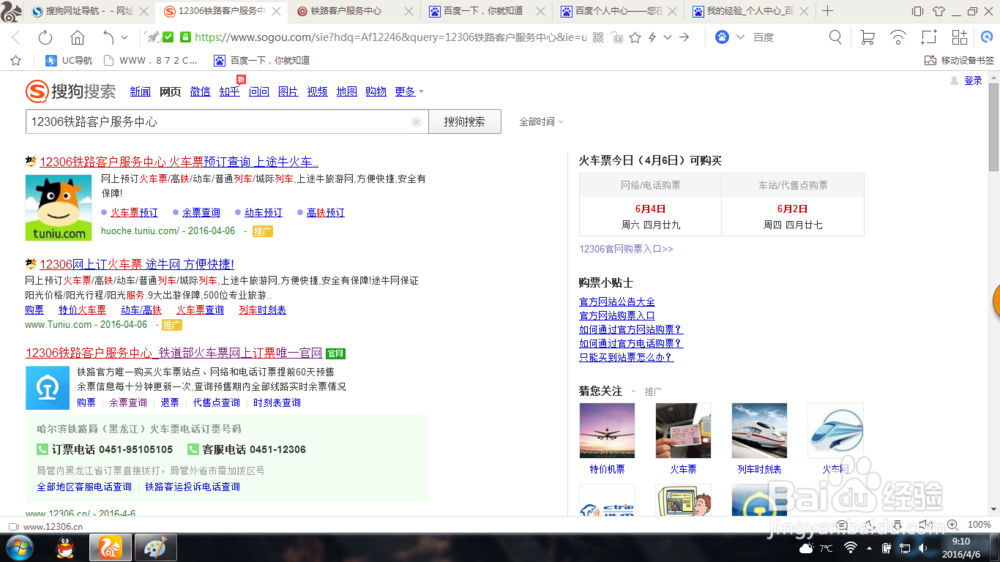Open 列车时刻表 high-speed train thumbnail
The image size is (1000, 562).
pos(759,431)
